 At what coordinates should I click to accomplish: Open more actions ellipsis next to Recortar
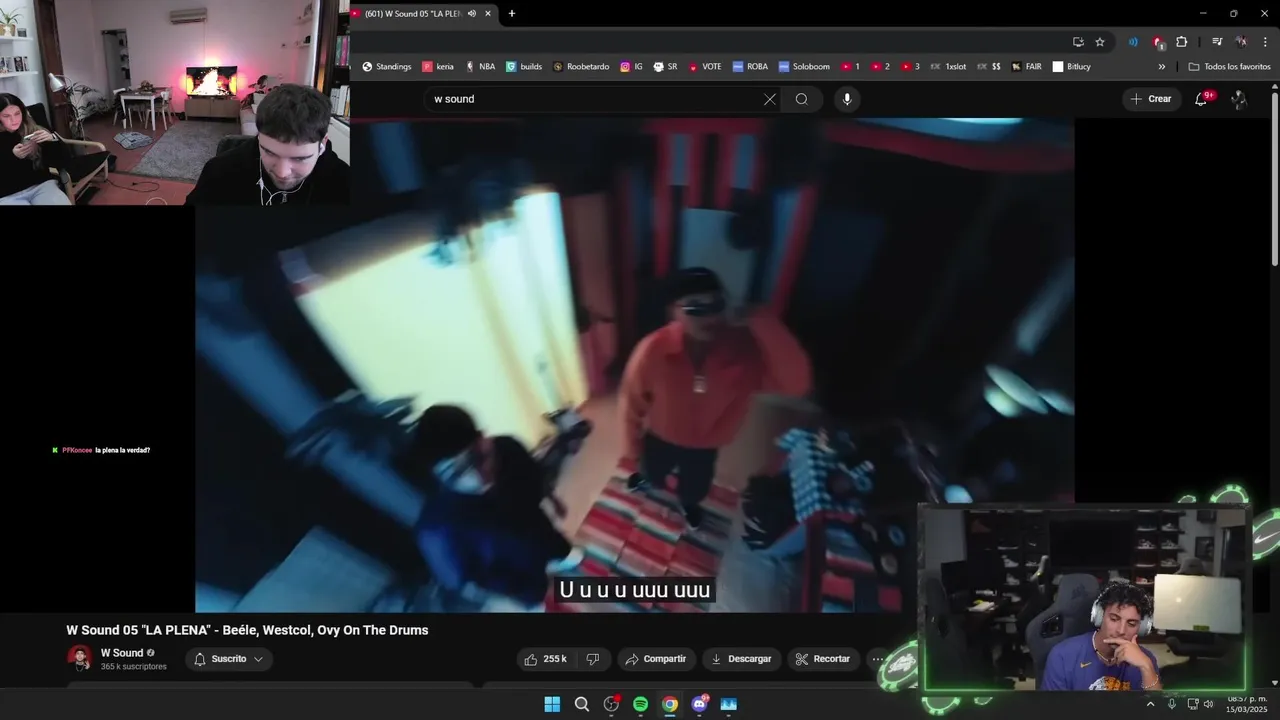tap(877, 659)
